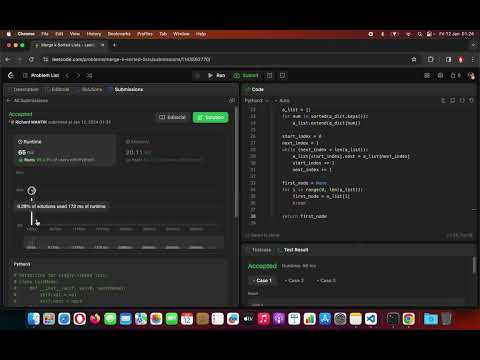480x360 pixels.
Task: Open the layout grid icon in header
Action: click(x=427, y=76)
